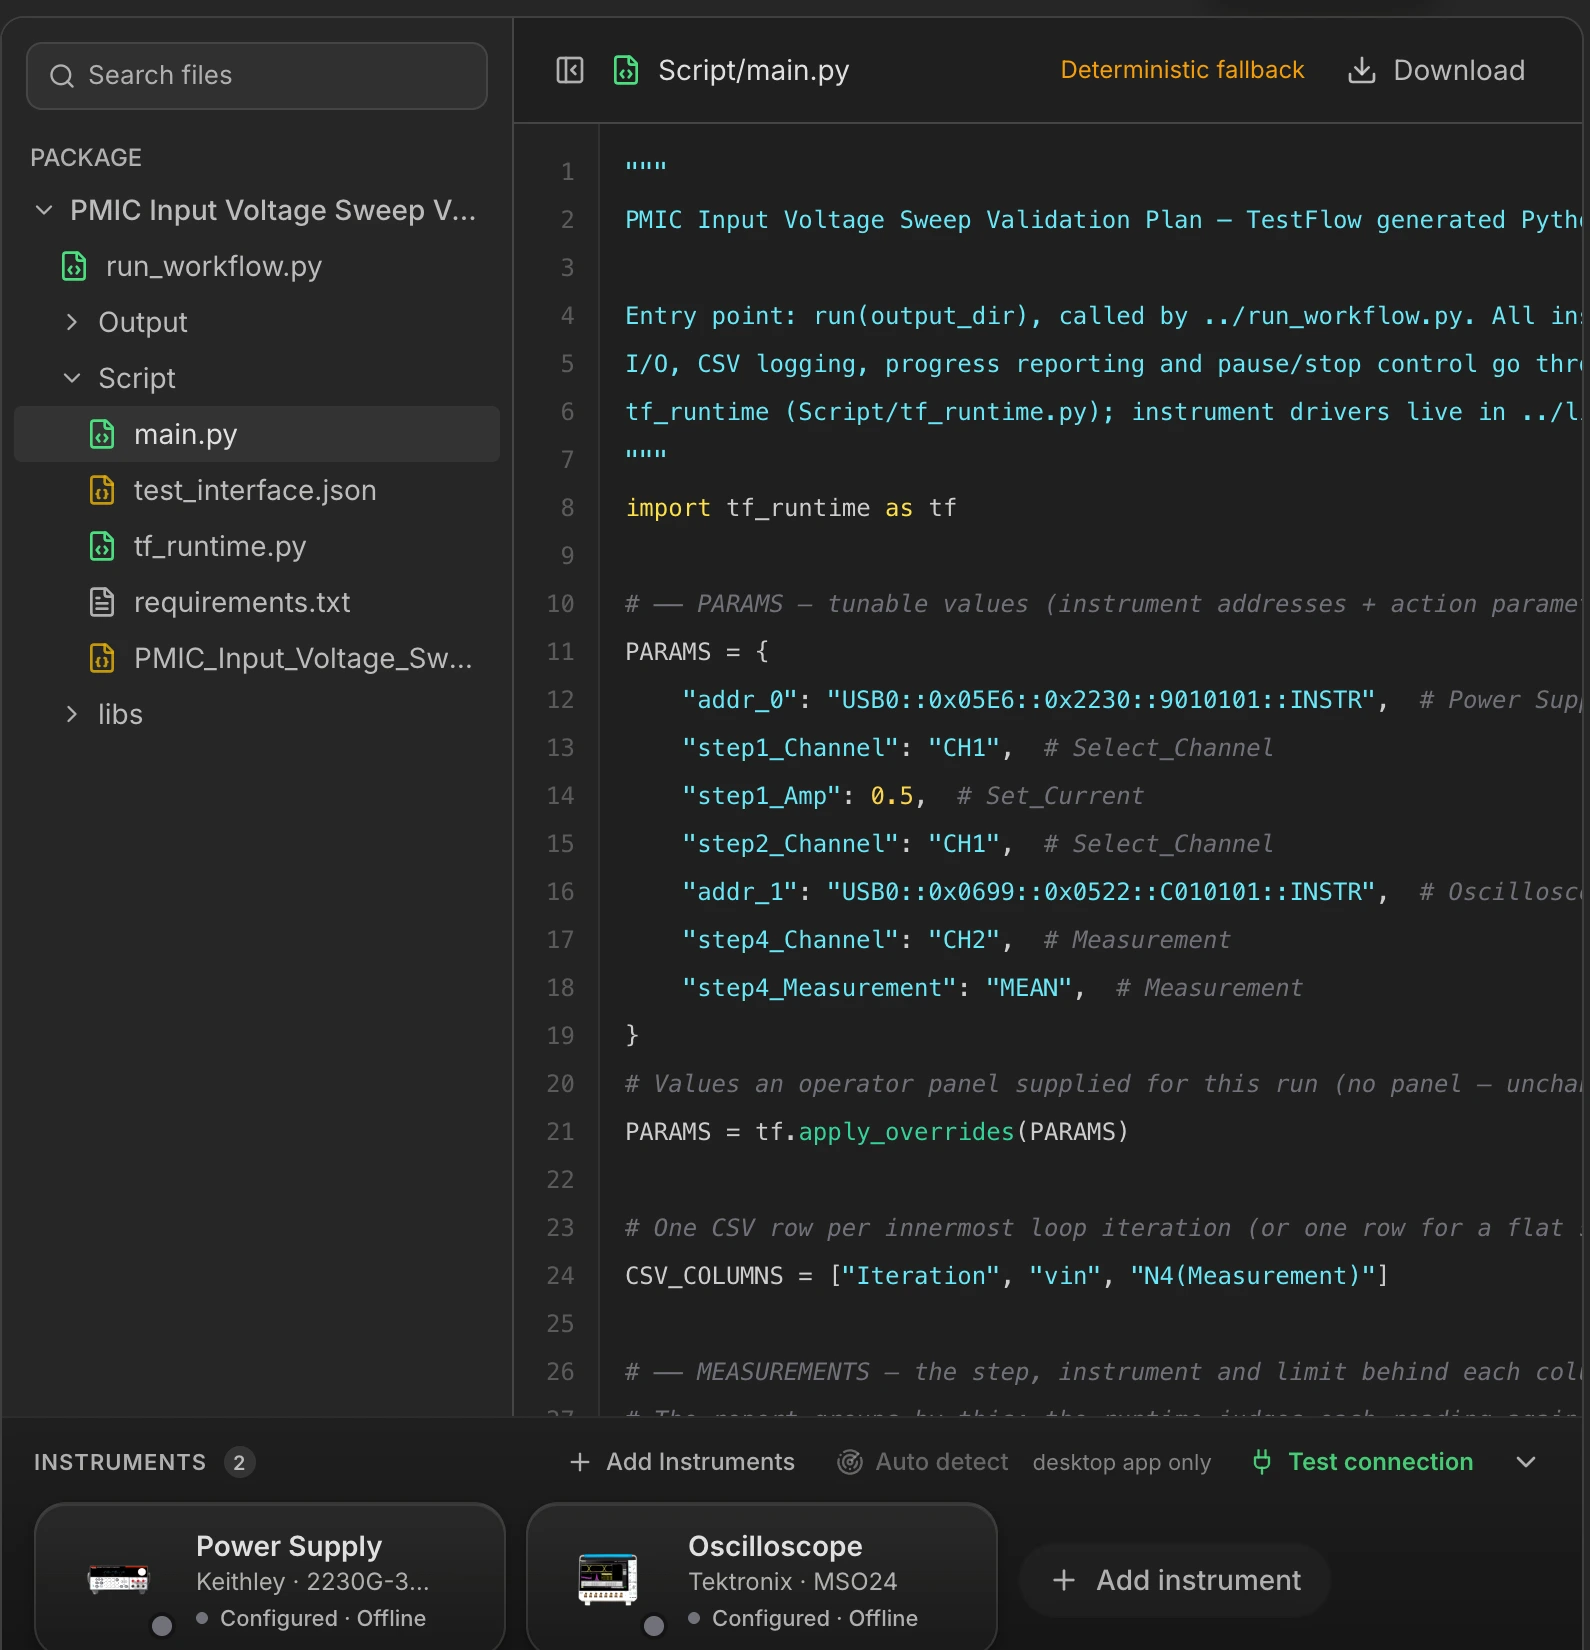
Task: Click the requirements.txt document icon
Action: [102, 602]
